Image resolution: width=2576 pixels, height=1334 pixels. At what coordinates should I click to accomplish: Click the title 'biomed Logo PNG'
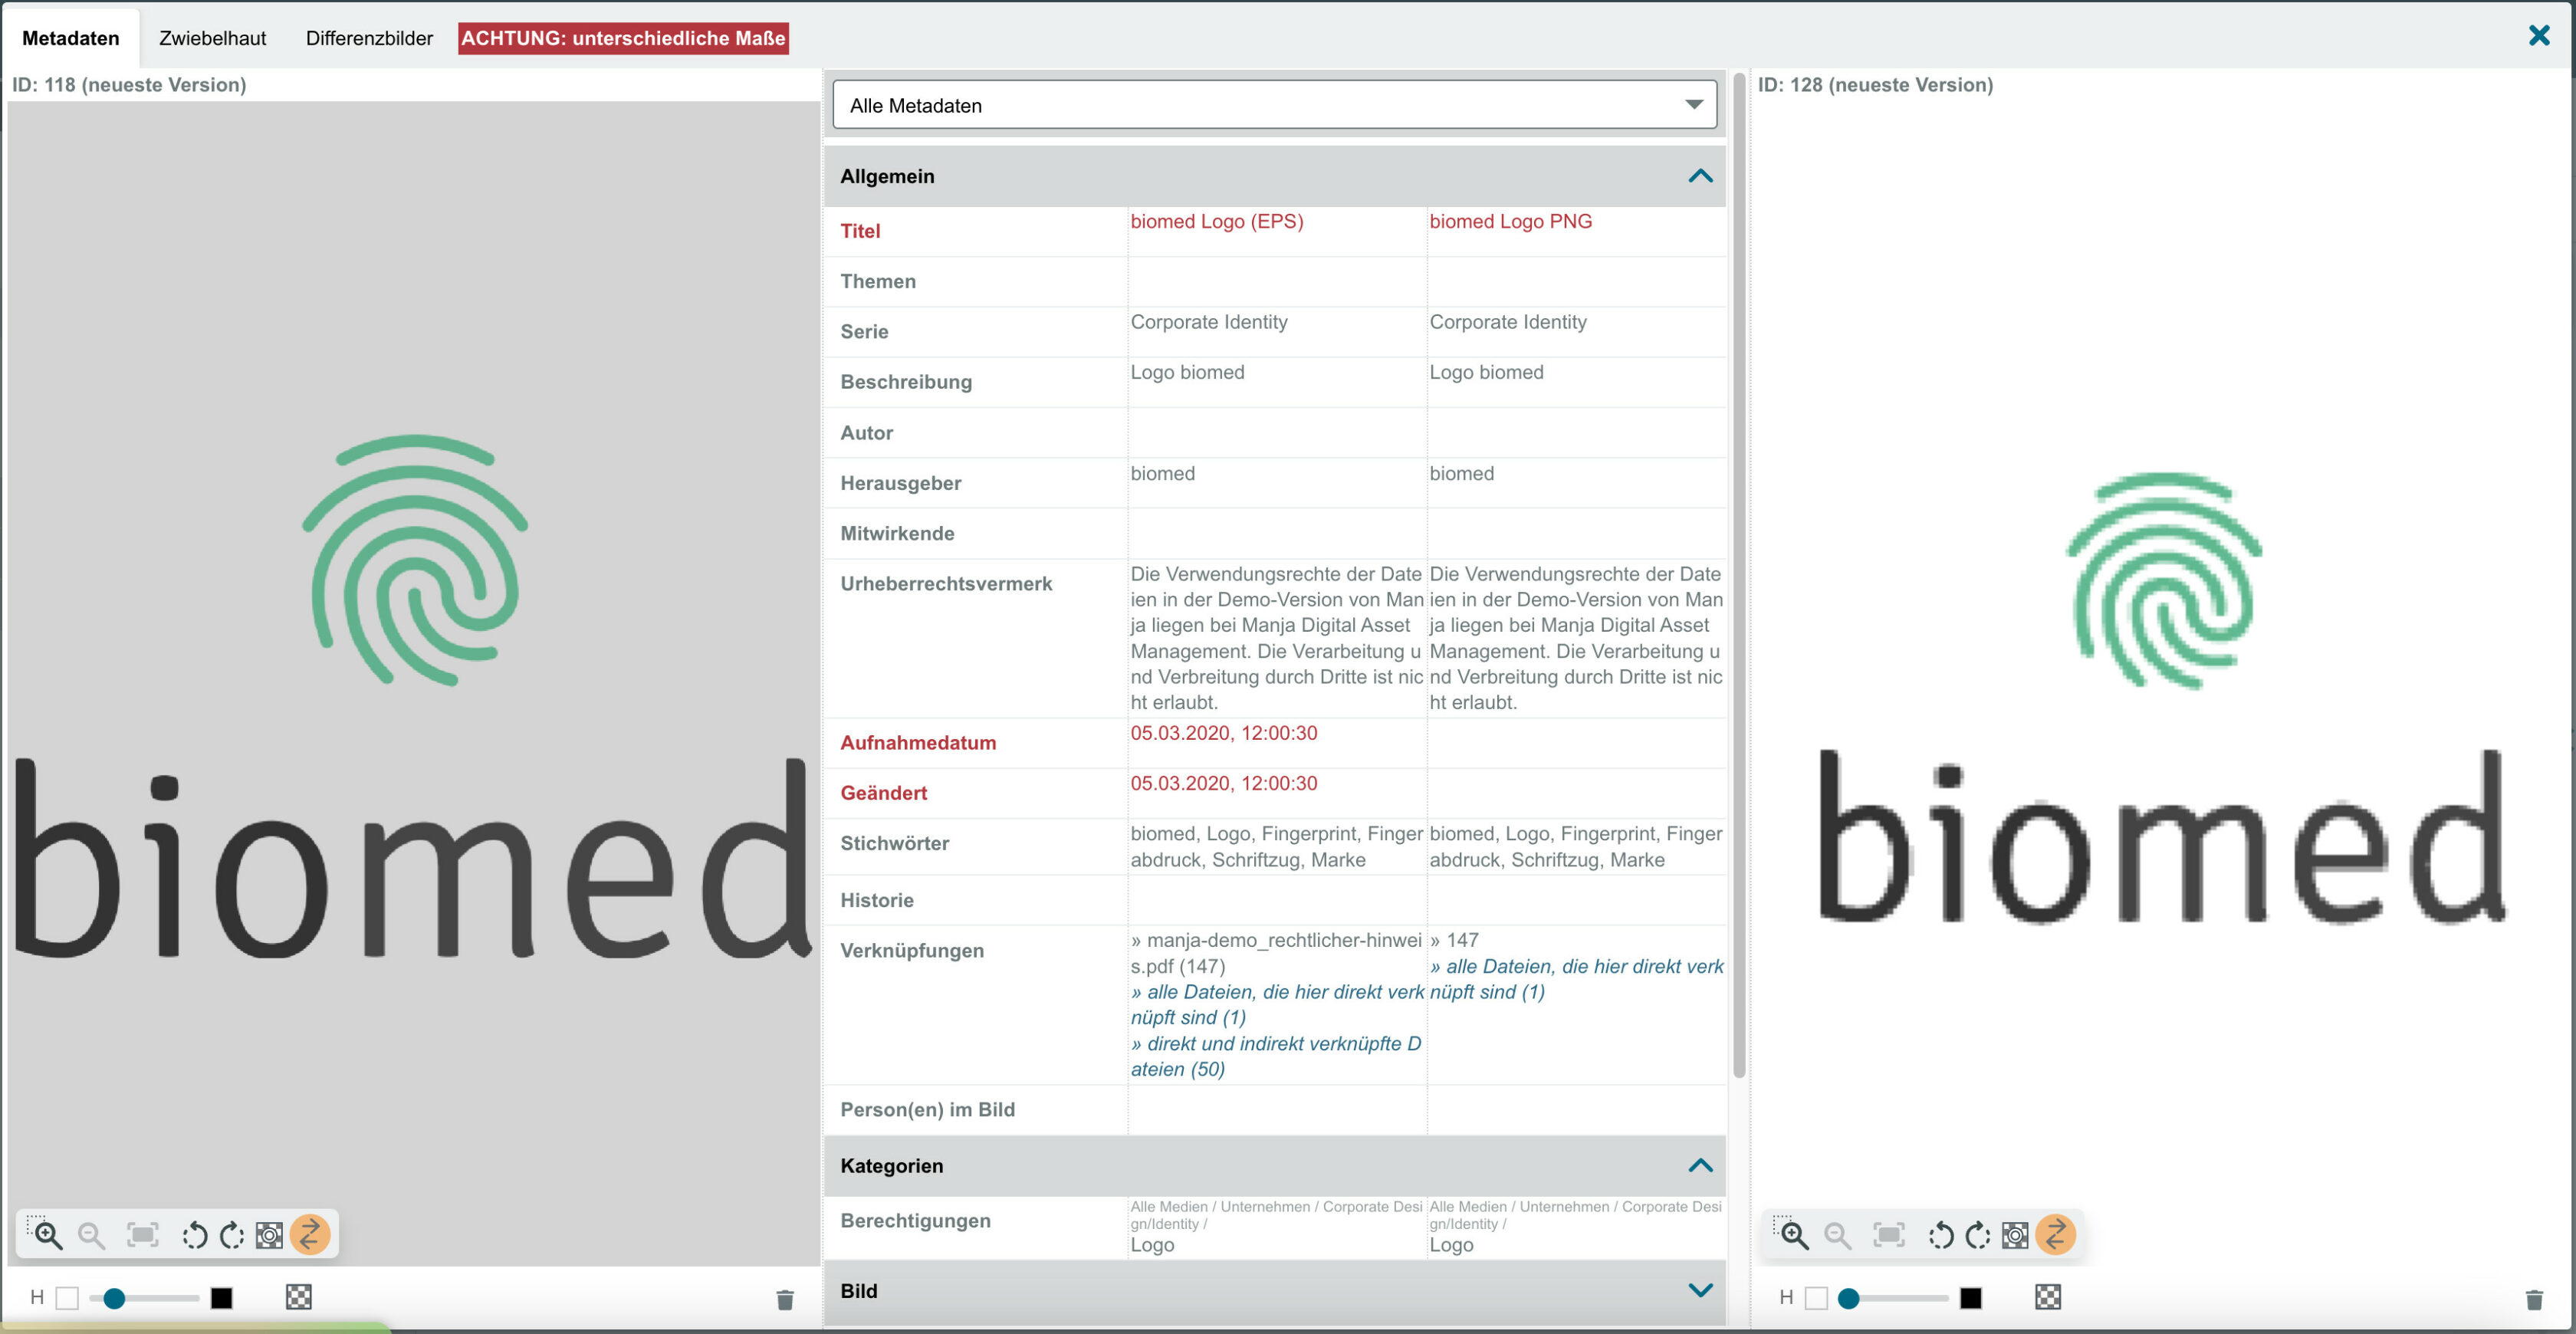tap(1510, 221)
